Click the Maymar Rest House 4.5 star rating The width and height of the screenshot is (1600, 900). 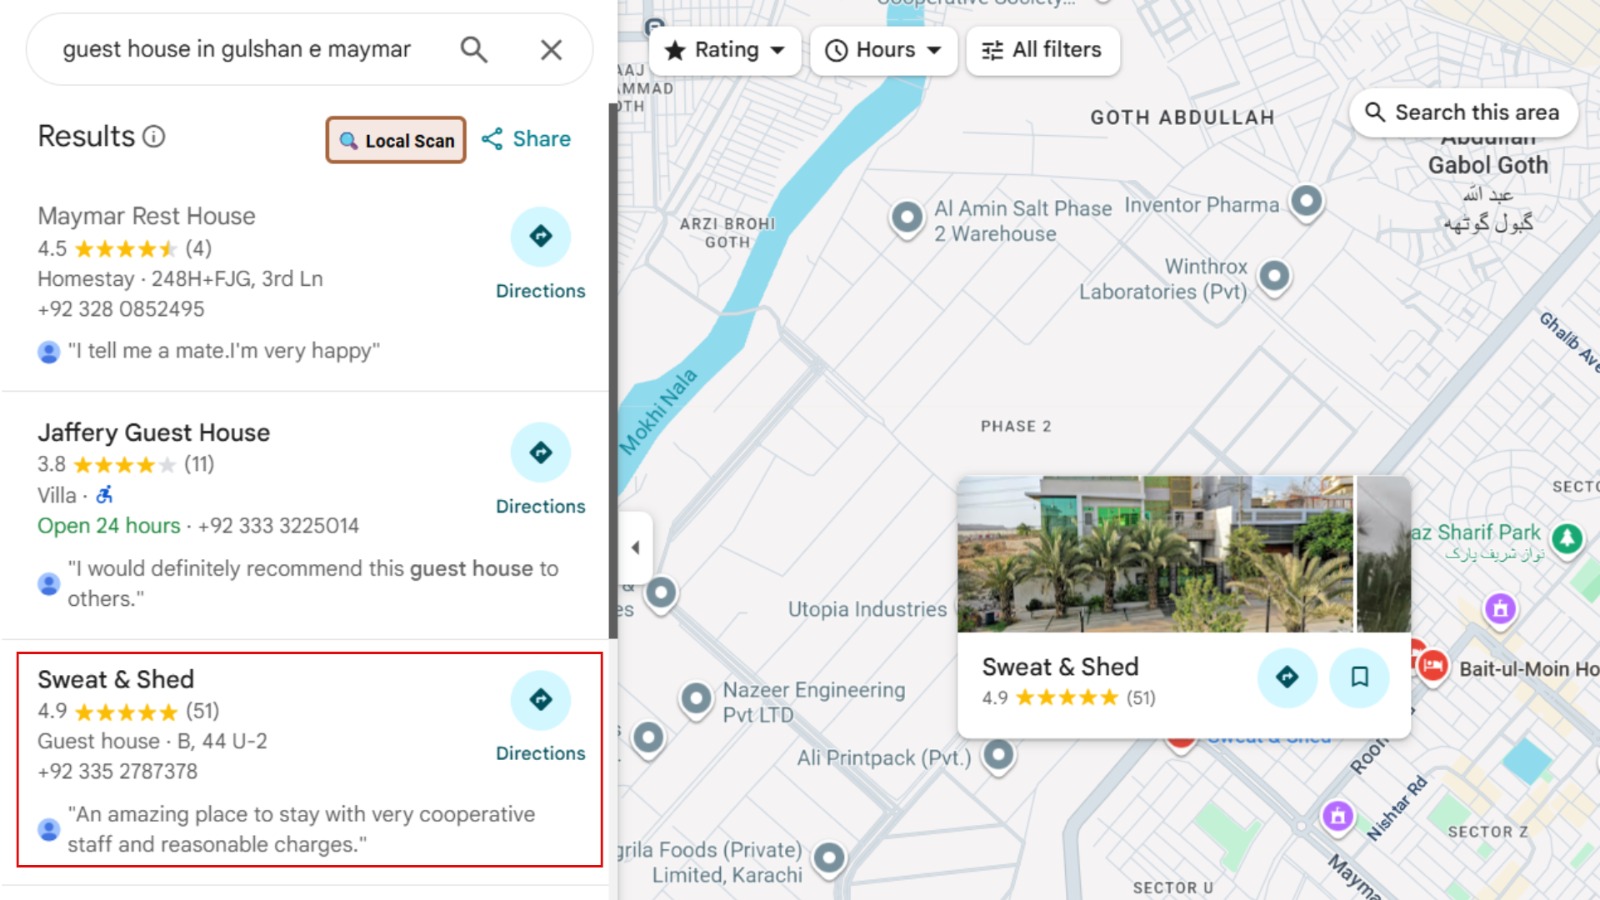[125, 248]
